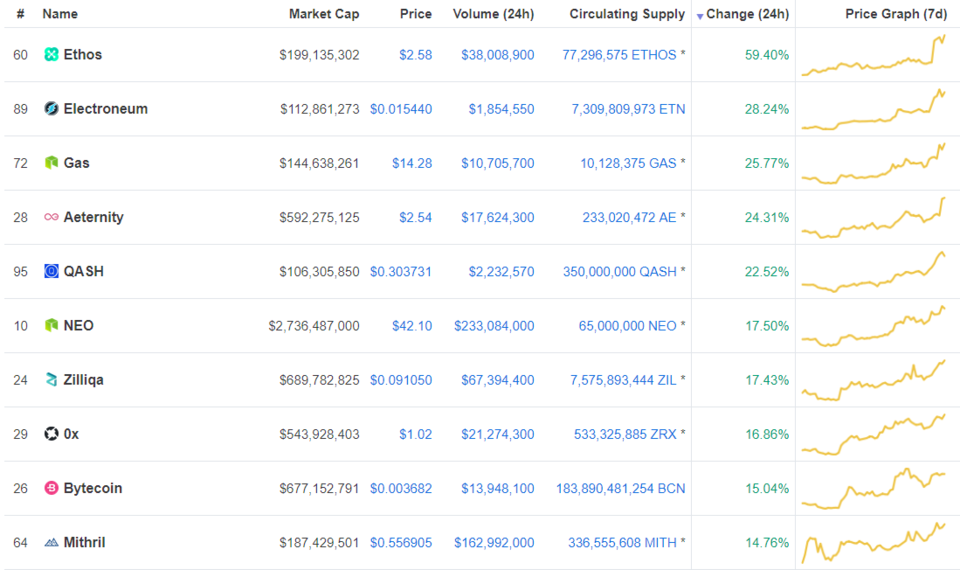Viewport: 960px width, 570px height.
Task: Click the QASH coin logo icon
Action: point(51,271)
